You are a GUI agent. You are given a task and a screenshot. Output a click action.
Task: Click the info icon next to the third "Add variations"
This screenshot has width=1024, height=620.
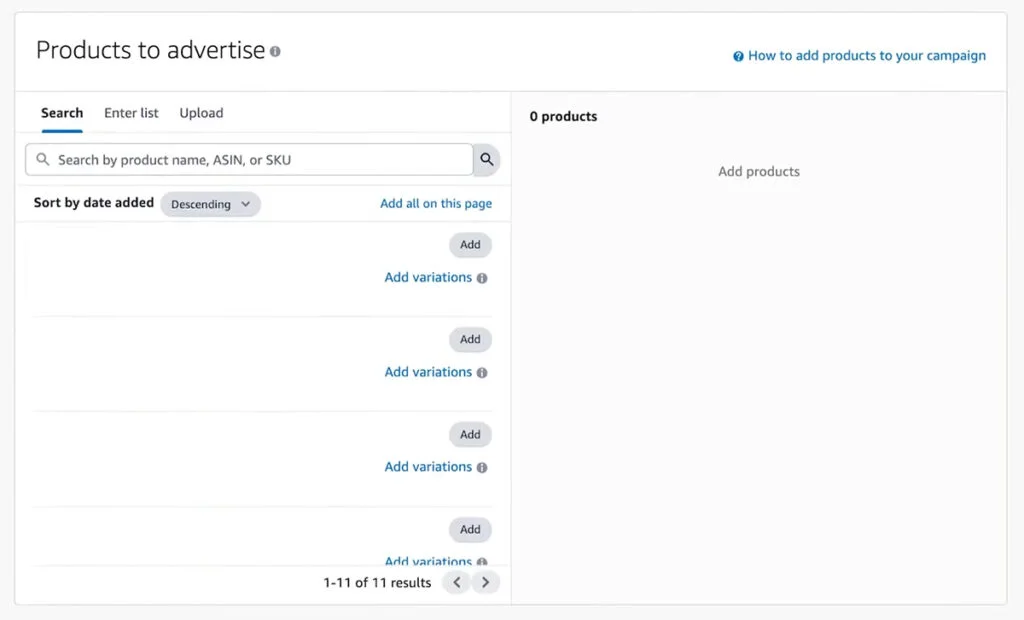(482, 467)
